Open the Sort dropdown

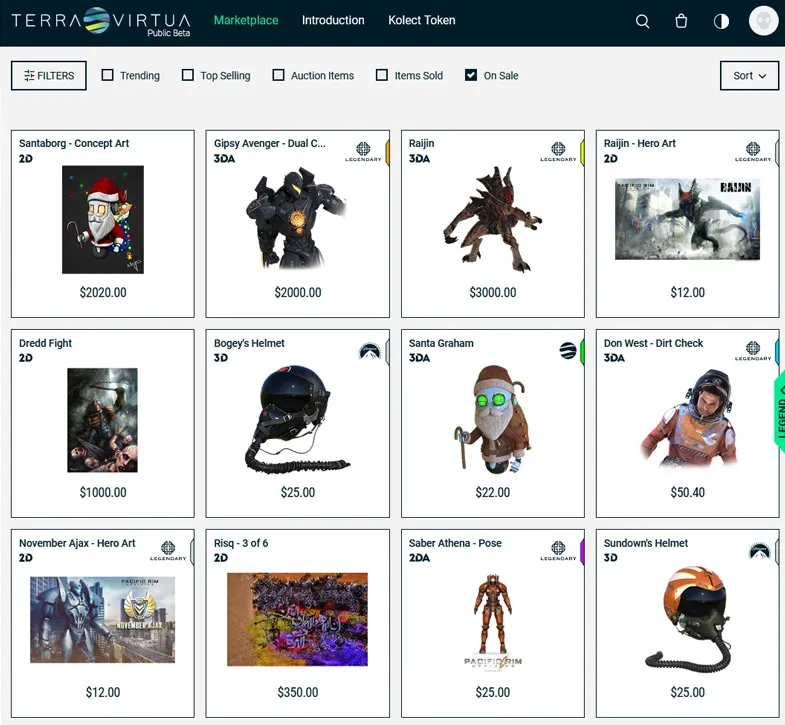tap(749, 75)
